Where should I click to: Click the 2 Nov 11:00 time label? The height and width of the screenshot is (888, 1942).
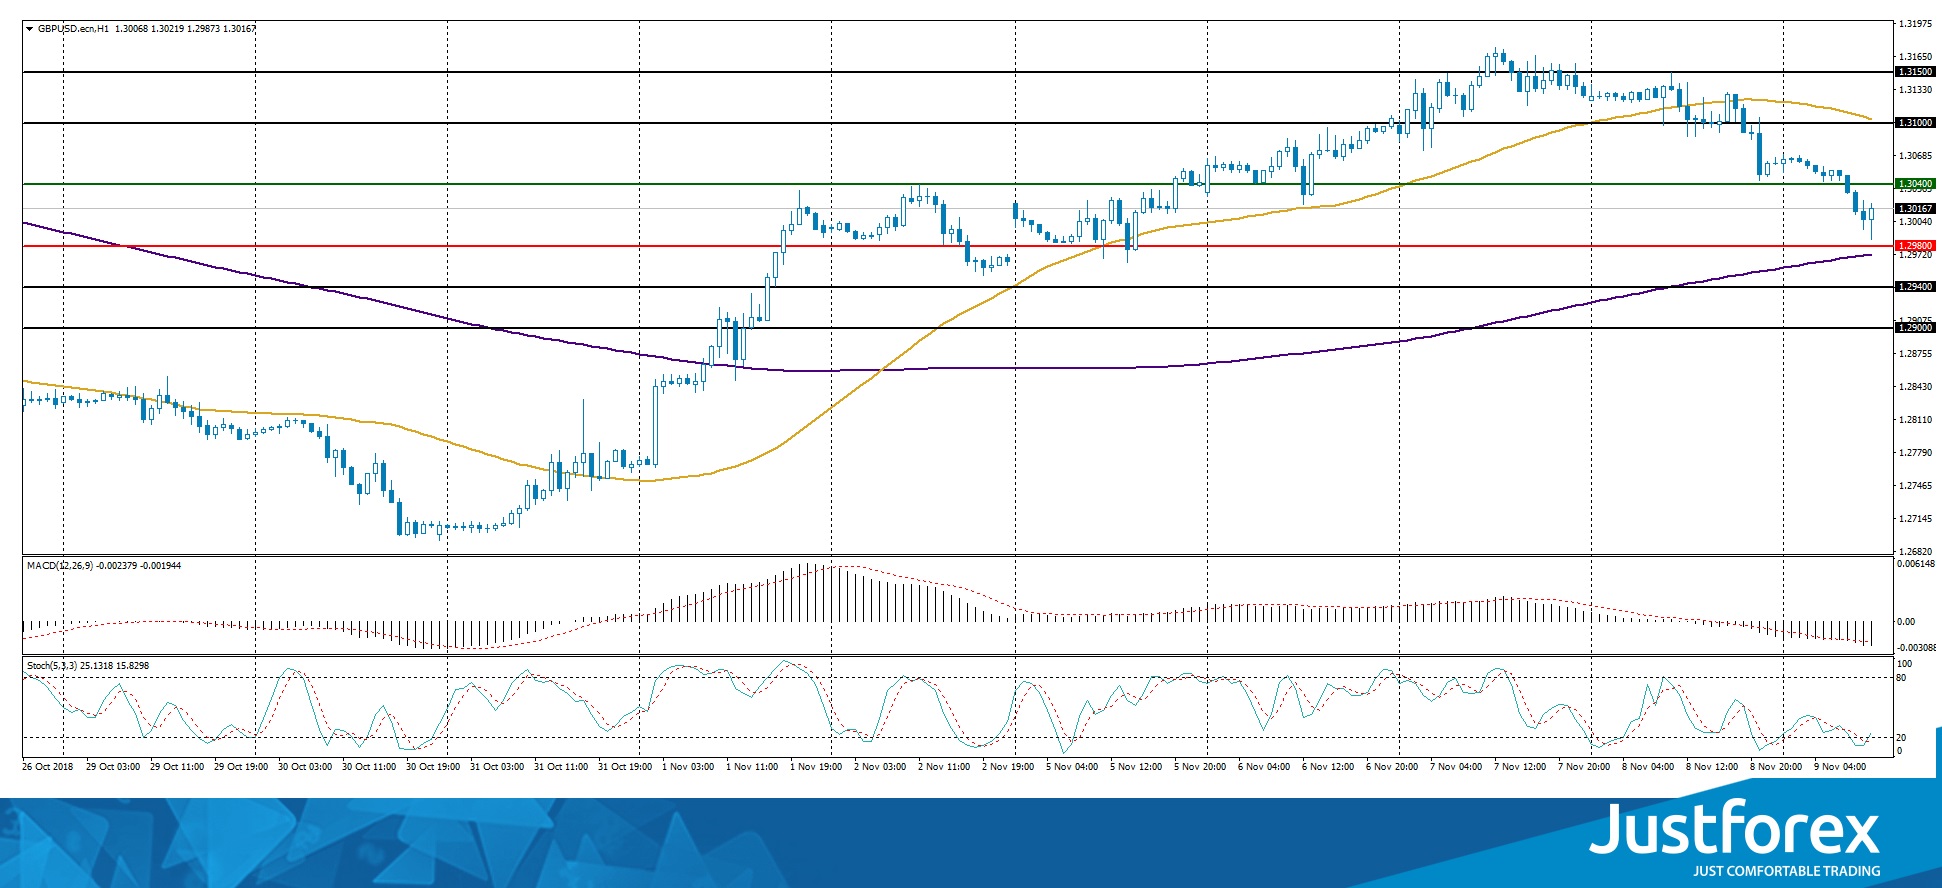(x=944, y=767)
